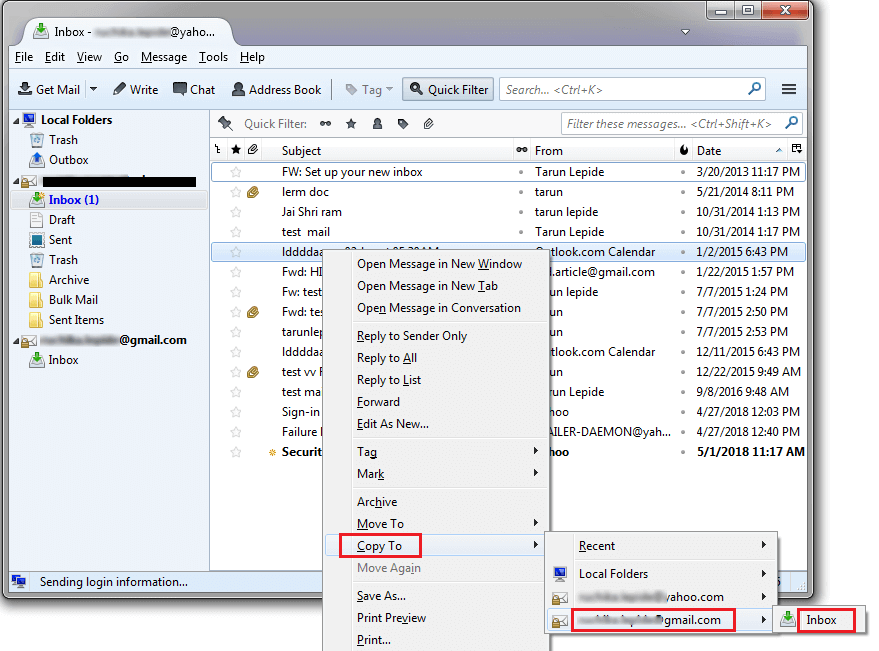879x651 pixels.
Task: Select "Copy To" in the context menu
Action: tap(379, 546)
